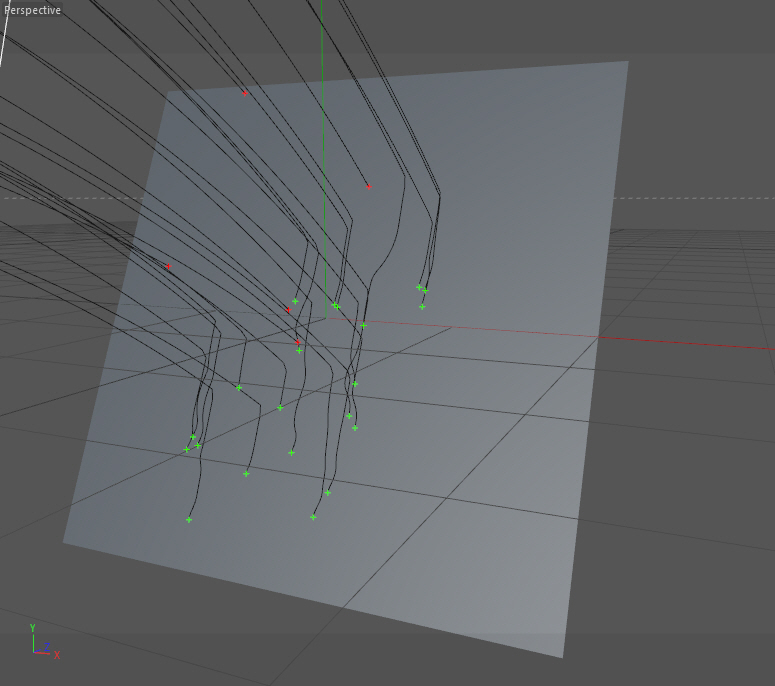This screenshot has width=775, height=686.
Task: Click the green Y label on axis gizmo
Action: 33,628
